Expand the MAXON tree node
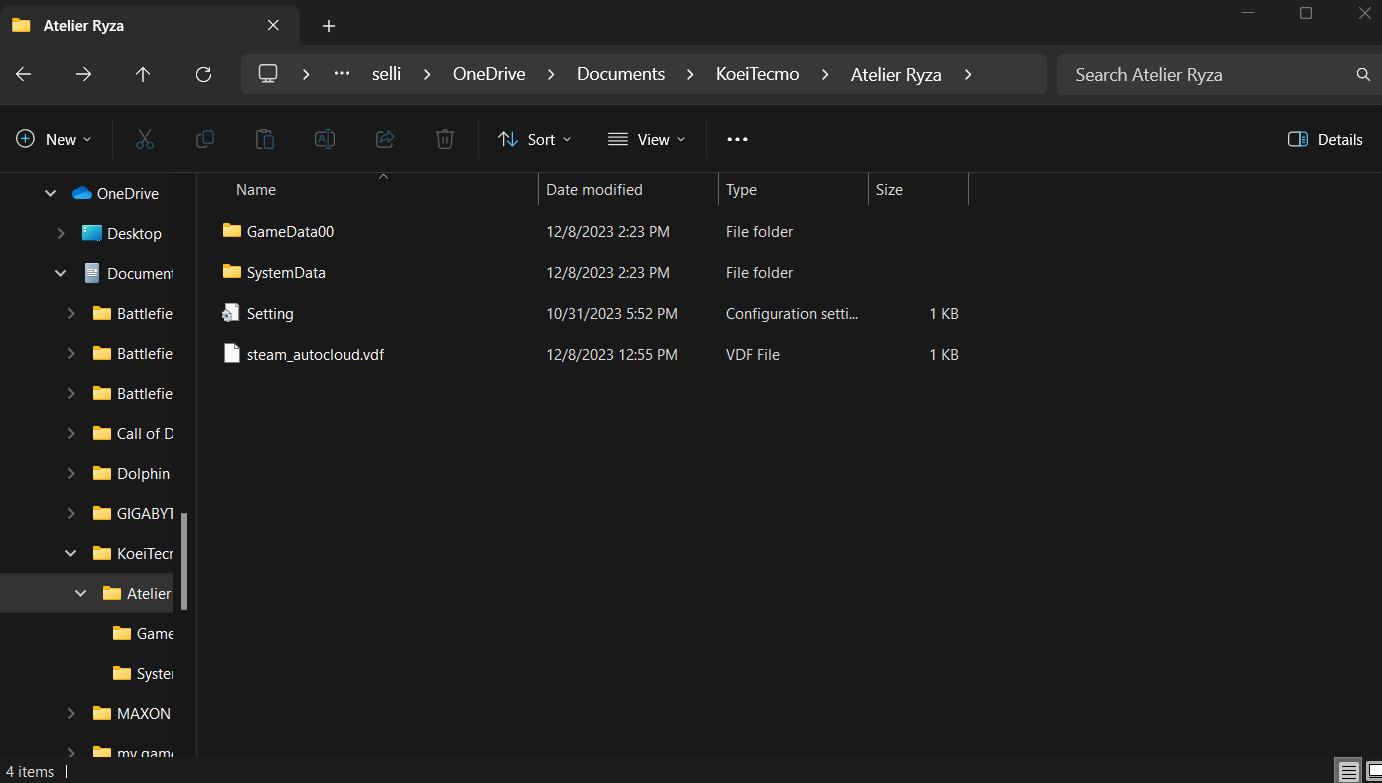This screenshot has height=783, width=1382. click(x=71, y=713)
